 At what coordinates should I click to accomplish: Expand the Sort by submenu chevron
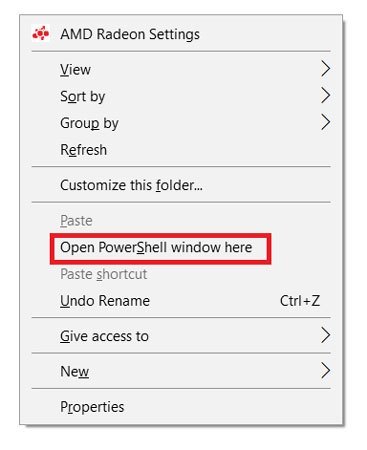[326, 96]
